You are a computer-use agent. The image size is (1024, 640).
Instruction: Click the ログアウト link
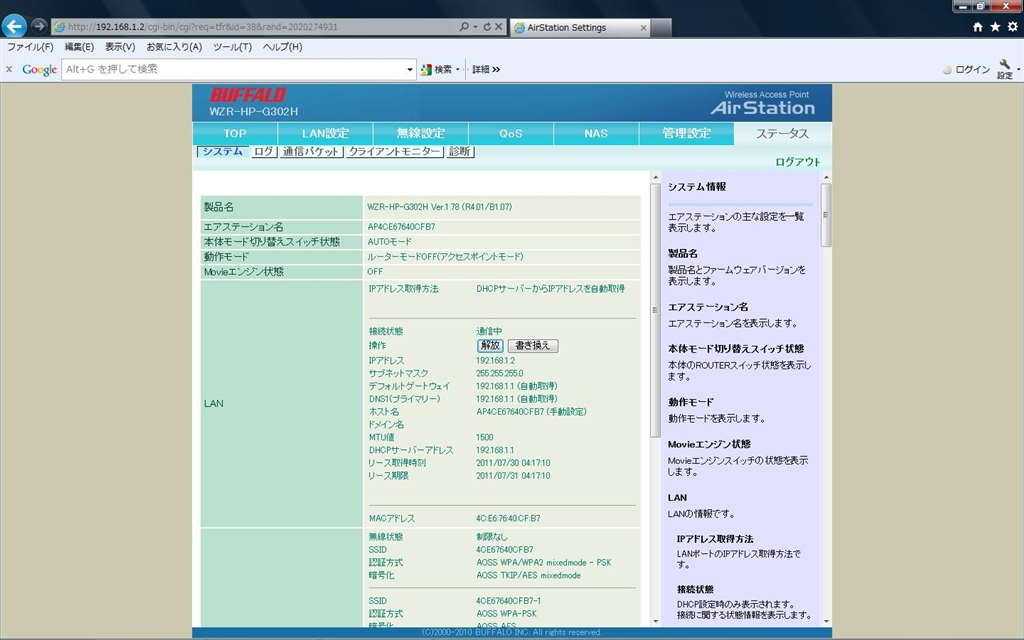(797, 162)
